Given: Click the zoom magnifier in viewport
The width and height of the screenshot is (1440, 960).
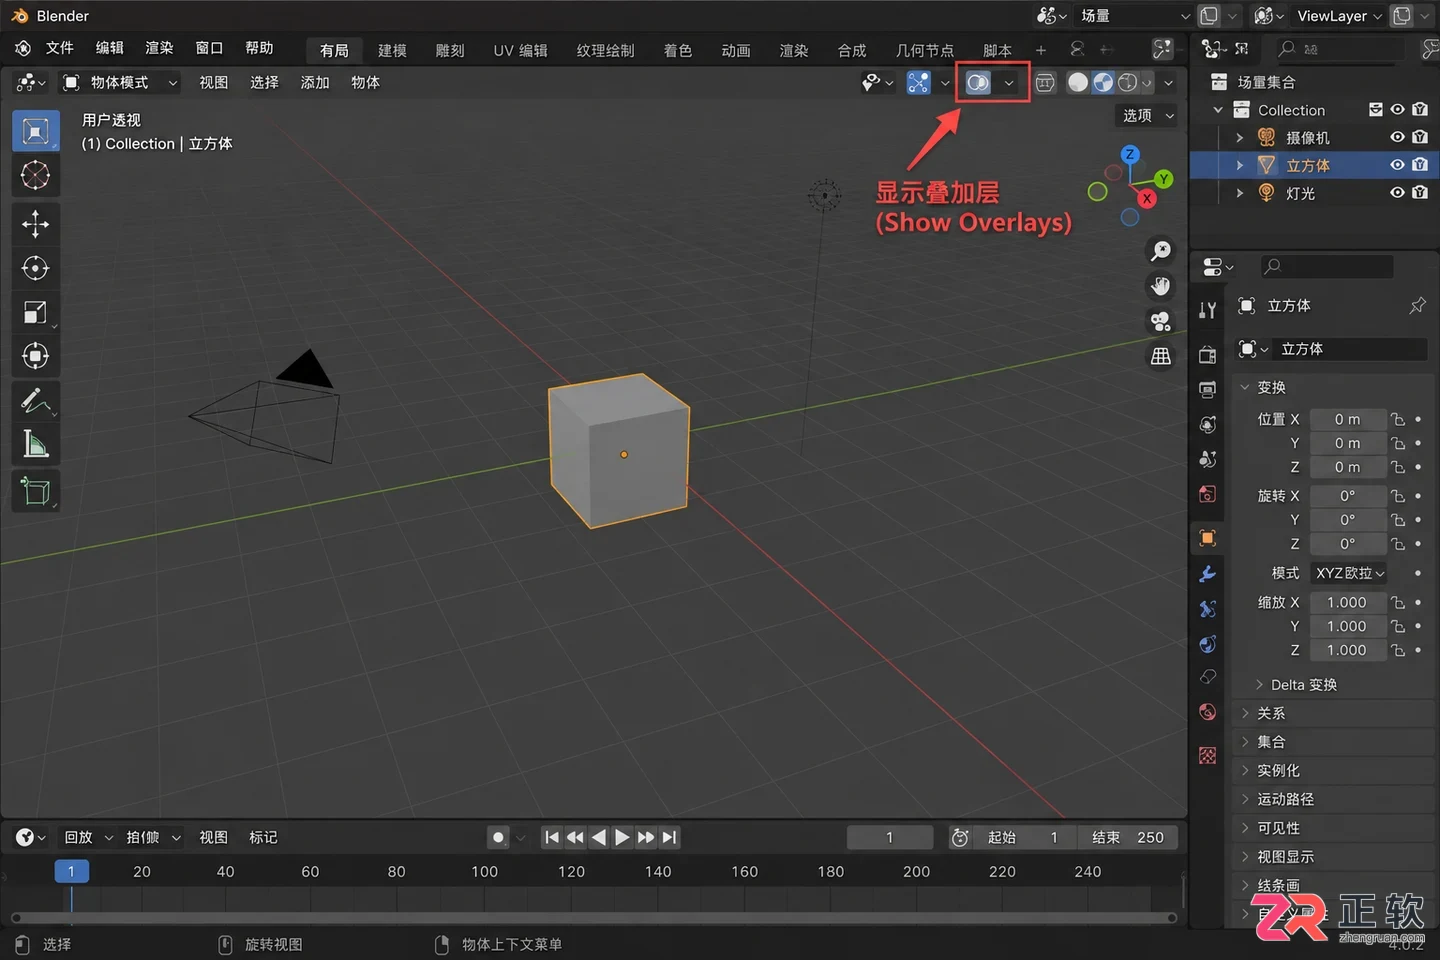Looking at the screenshot, I should [x=1160, y=250].
